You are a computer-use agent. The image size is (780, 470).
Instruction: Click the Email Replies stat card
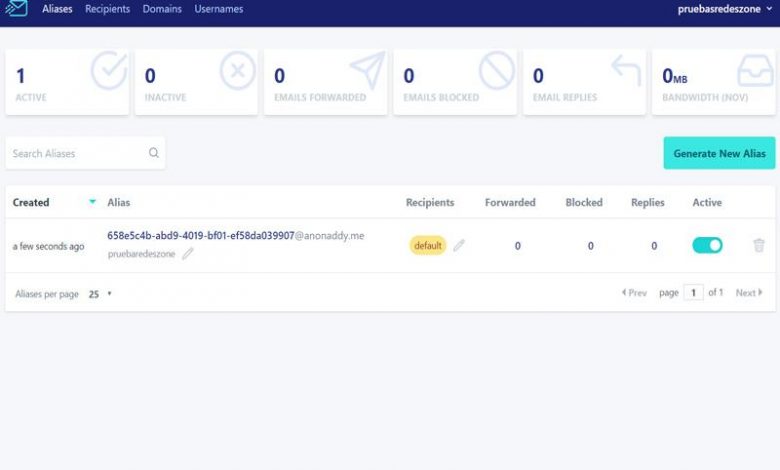pyautogui.click(x=585, y=82)
